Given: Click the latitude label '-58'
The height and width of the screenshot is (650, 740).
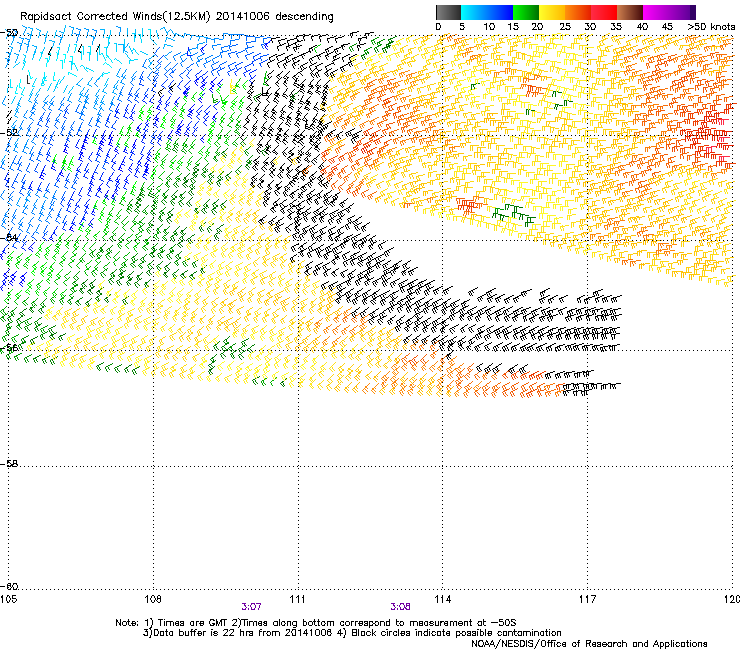Looking at the screenshot, I should (x=10, y=464).
